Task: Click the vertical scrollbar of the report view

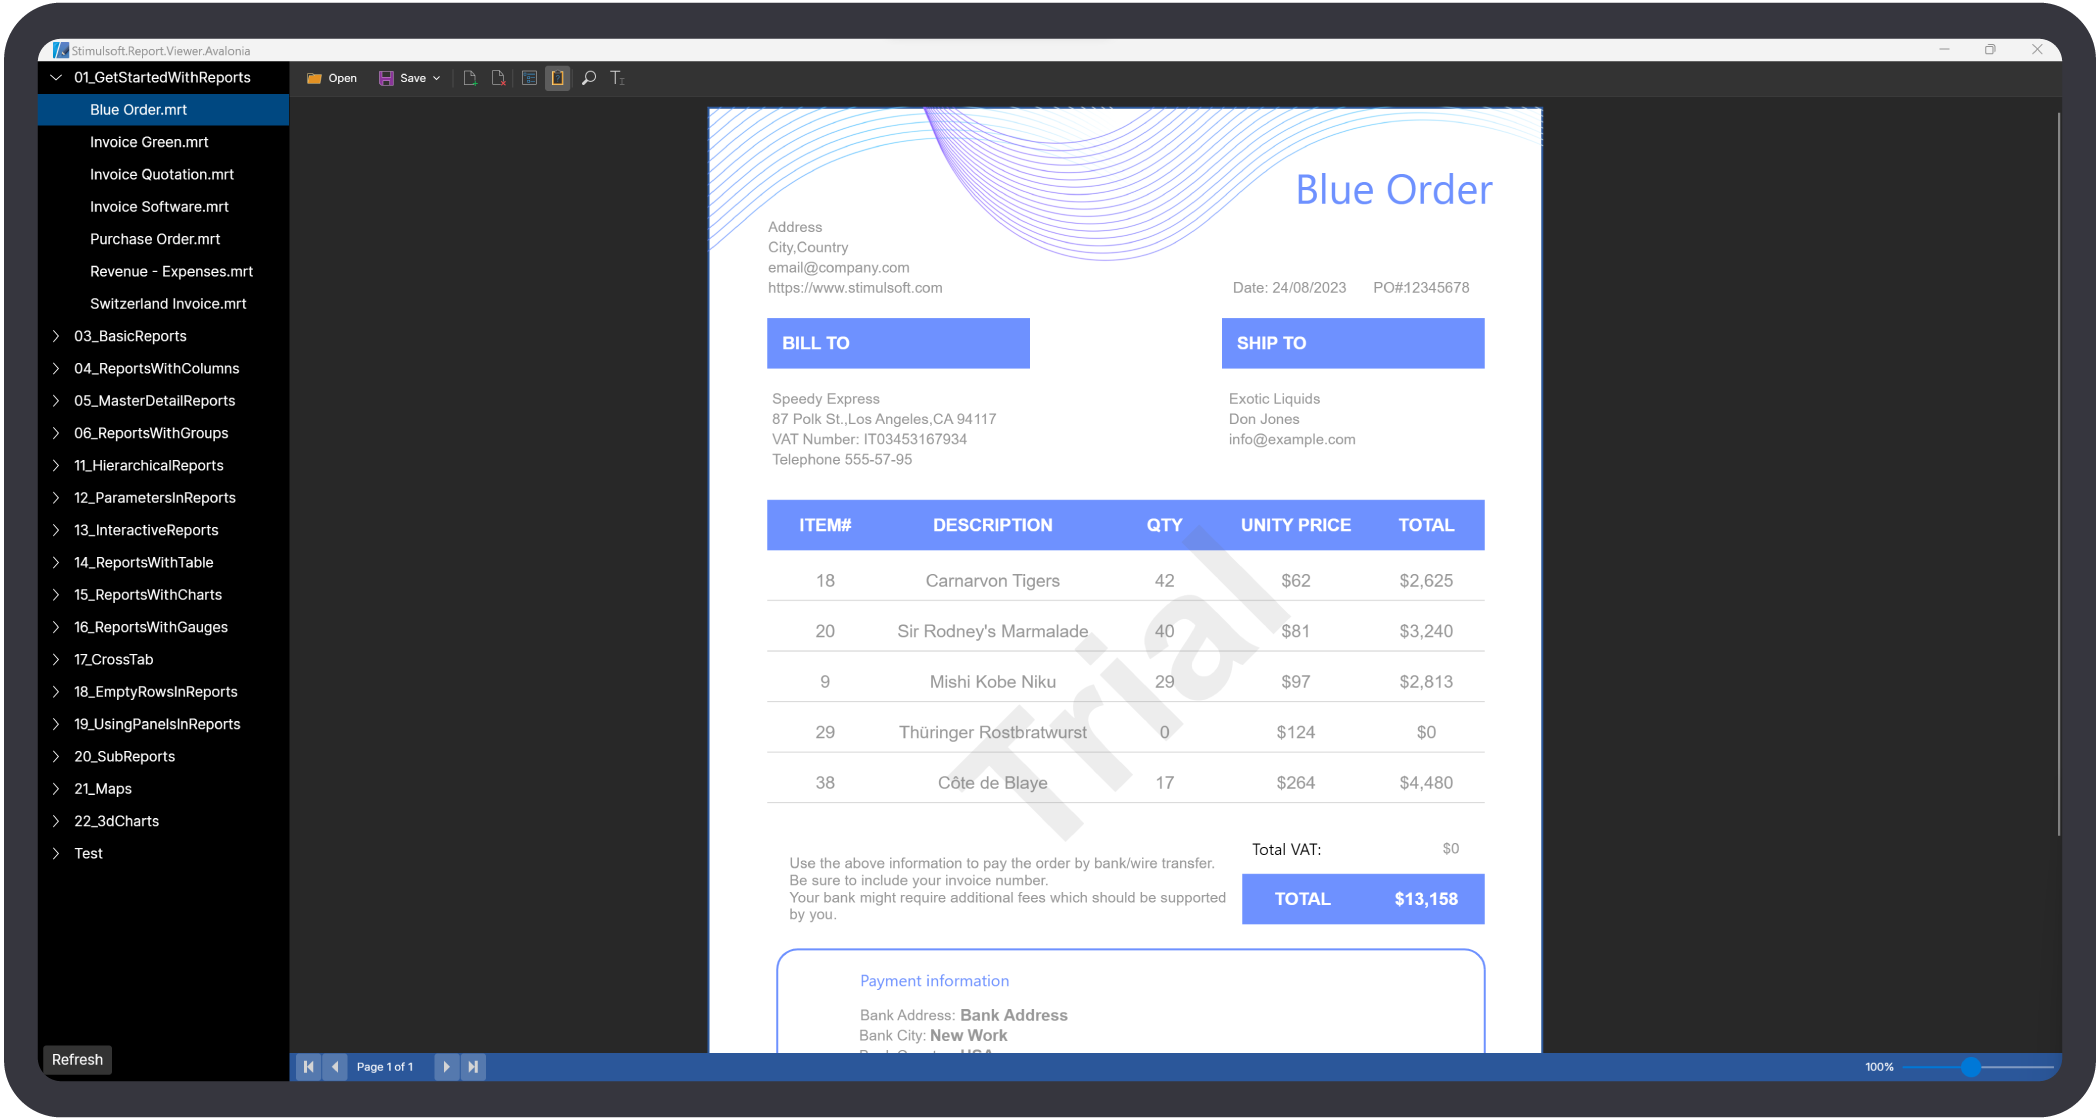Action: [x=2058, y=475]
